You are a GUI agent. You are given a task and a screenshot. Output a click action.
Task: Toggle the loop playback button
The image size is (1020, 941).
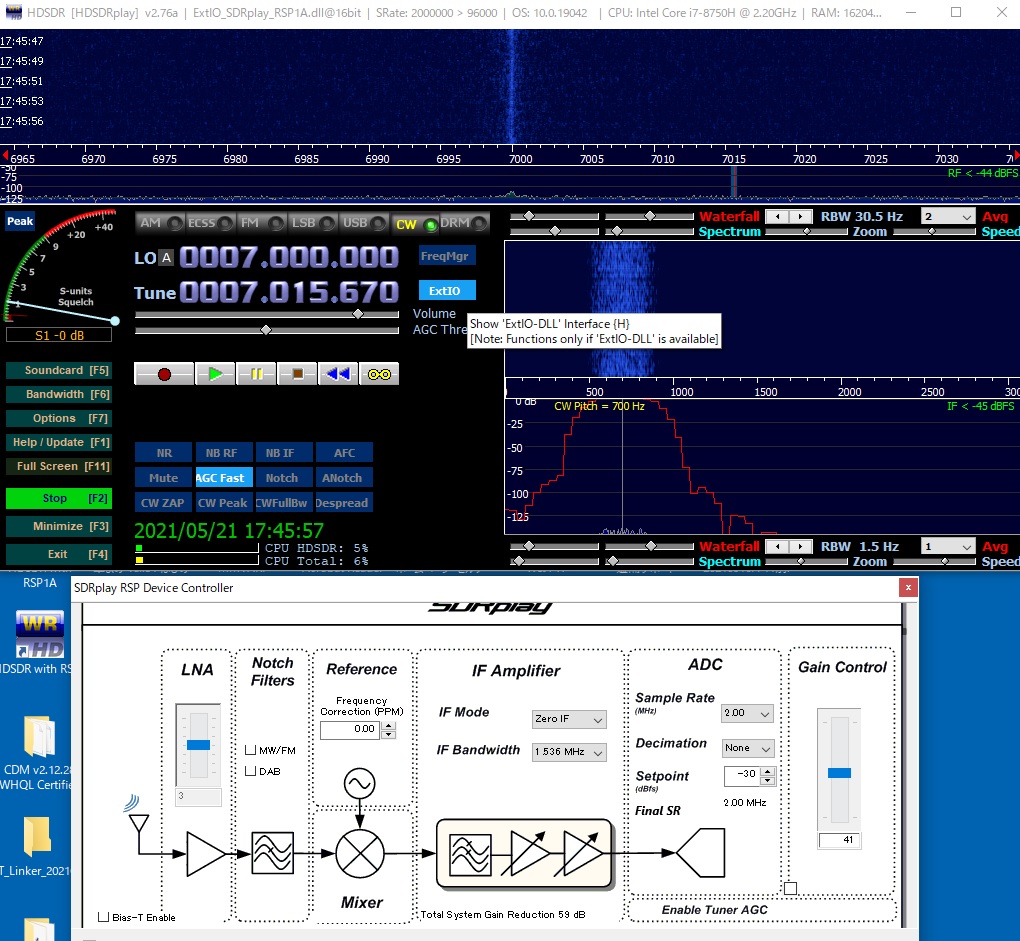(379, 374)
